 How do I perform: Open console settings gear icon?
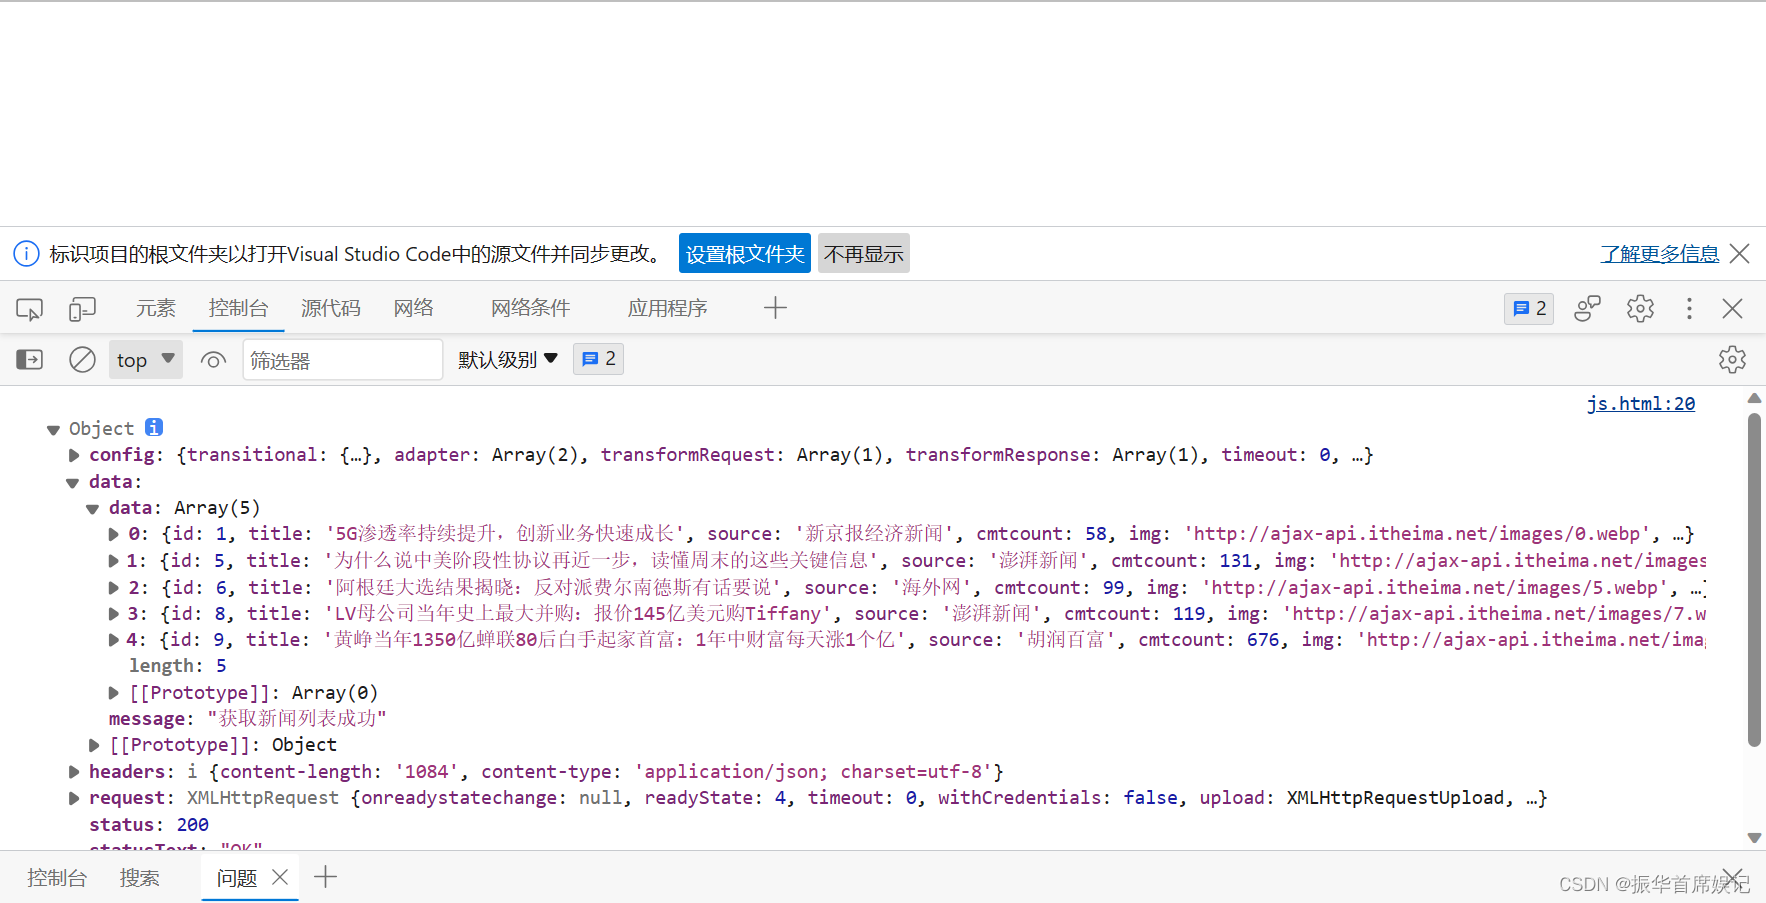(1732, 360)
